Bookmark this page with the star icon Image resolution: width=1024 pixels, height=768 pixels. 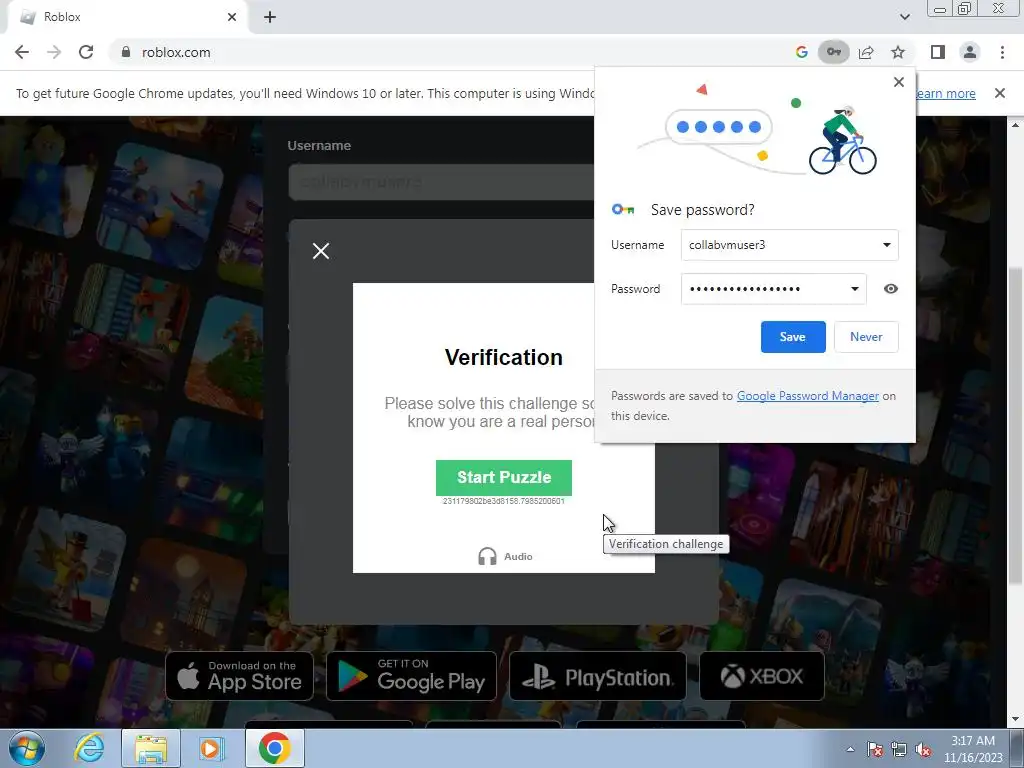coord(898,52)
